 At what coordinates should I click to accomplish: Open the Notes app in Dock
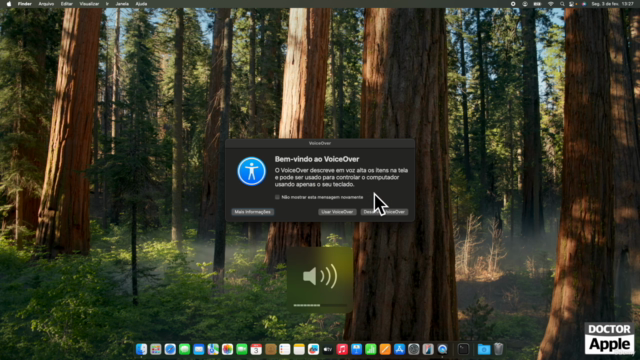(x=299, y=349)
